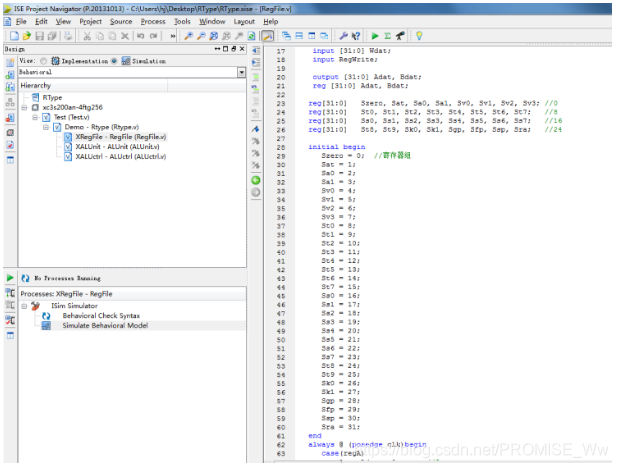Collapse the Demo - Rtype node
Image resolution: width=618 pixels, height=468 pixels.
46,127
